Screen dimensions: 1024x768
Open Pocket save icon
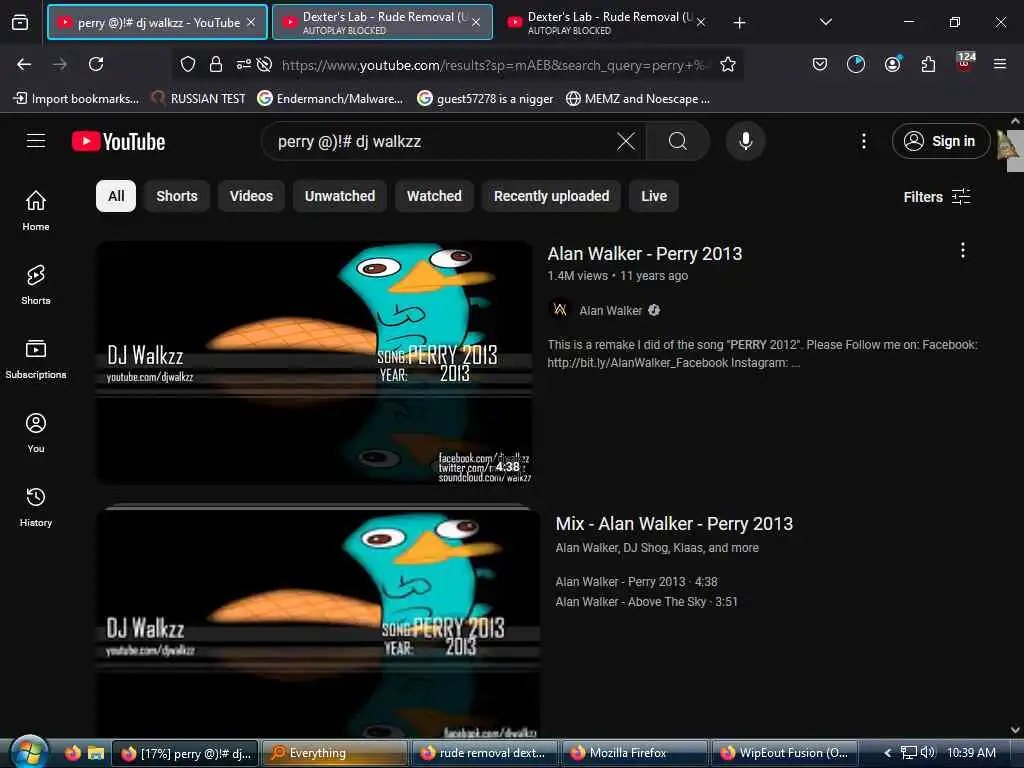(820, 64)
